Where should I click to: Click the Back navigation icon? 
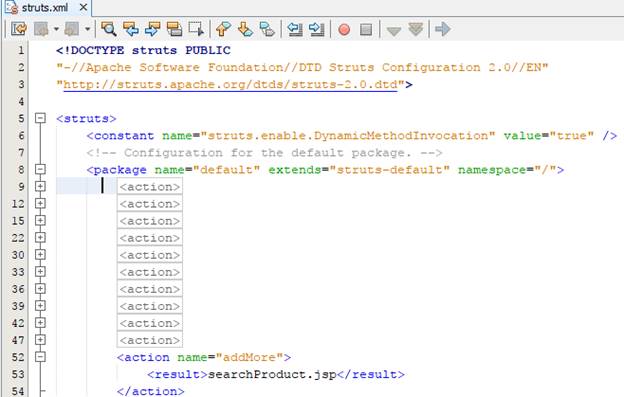coord(41,29)
